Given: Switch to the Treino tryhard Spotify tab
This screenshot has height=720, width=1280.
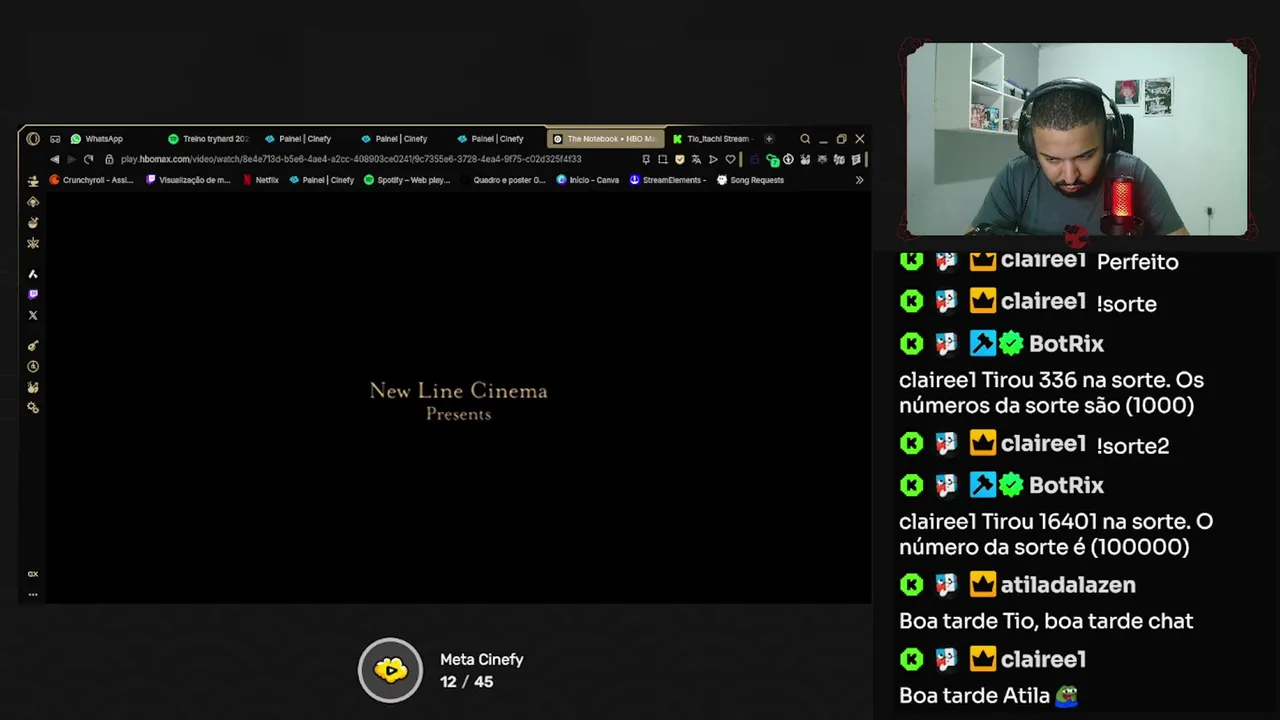Looking at the screenshot, I should tap(208, 139).
